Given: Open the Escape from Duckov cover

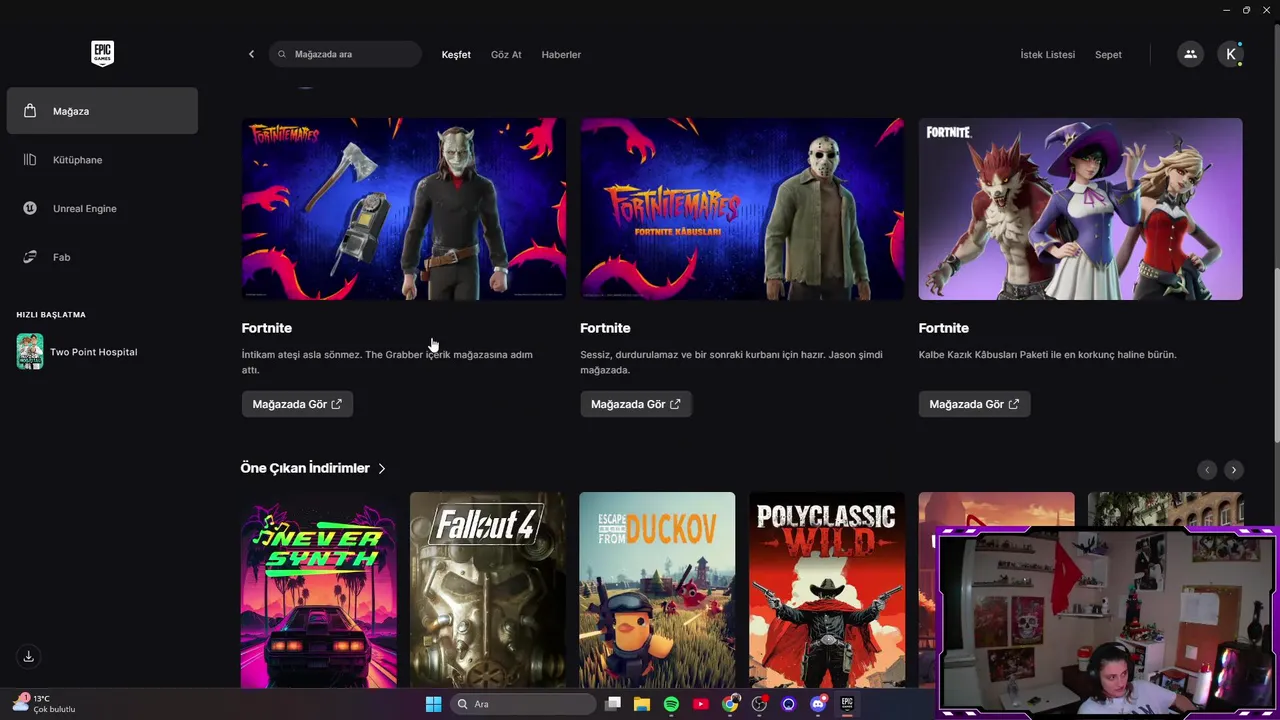Looking at the screenshot, I should coord(657,590).
